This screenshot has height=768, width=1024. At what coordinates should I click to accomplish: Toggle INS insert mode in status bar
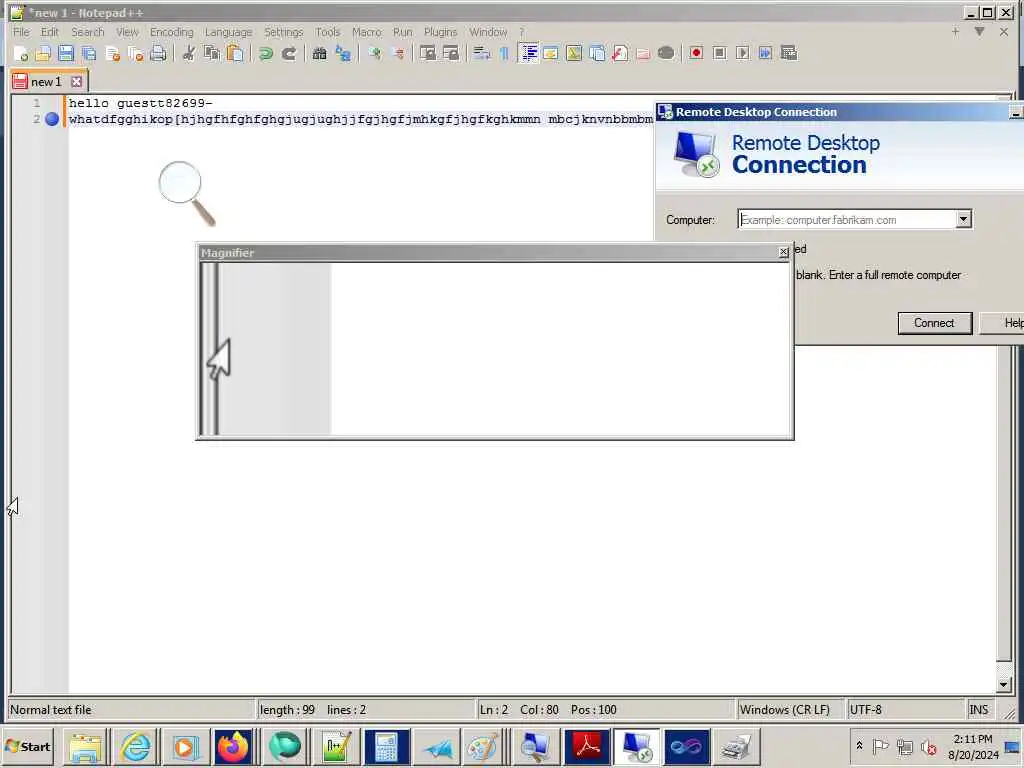point(978,710)
